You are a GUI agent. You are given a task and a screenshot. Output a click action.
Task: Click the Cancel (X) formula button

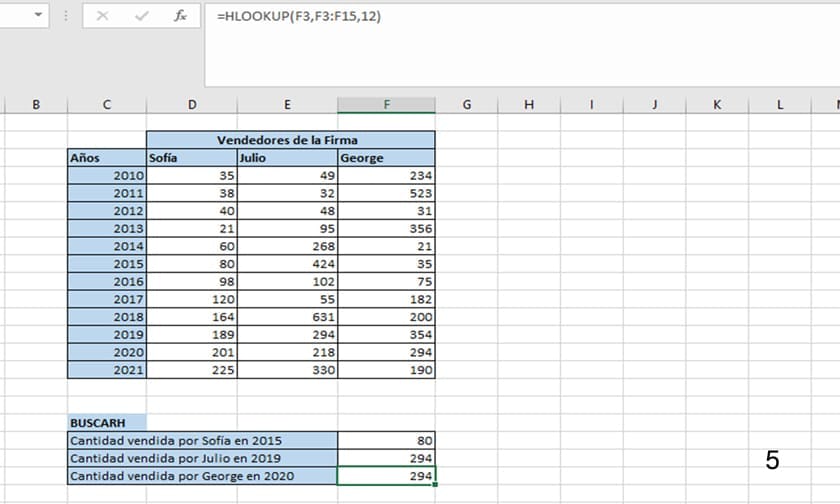click(x=103, y=17)
